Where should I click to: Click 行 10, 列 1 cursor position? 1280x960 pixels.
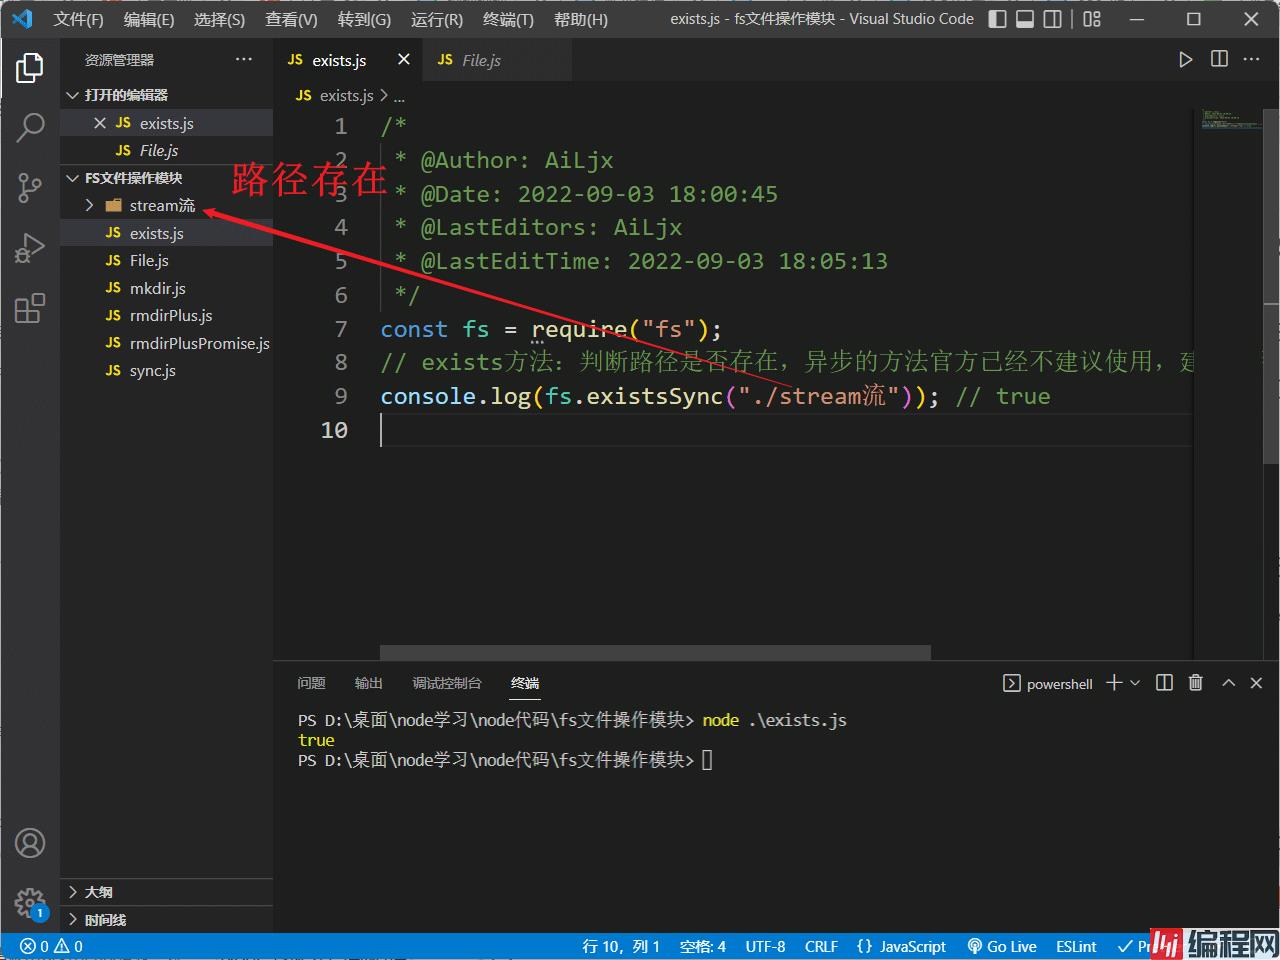(x=621, y=946)
